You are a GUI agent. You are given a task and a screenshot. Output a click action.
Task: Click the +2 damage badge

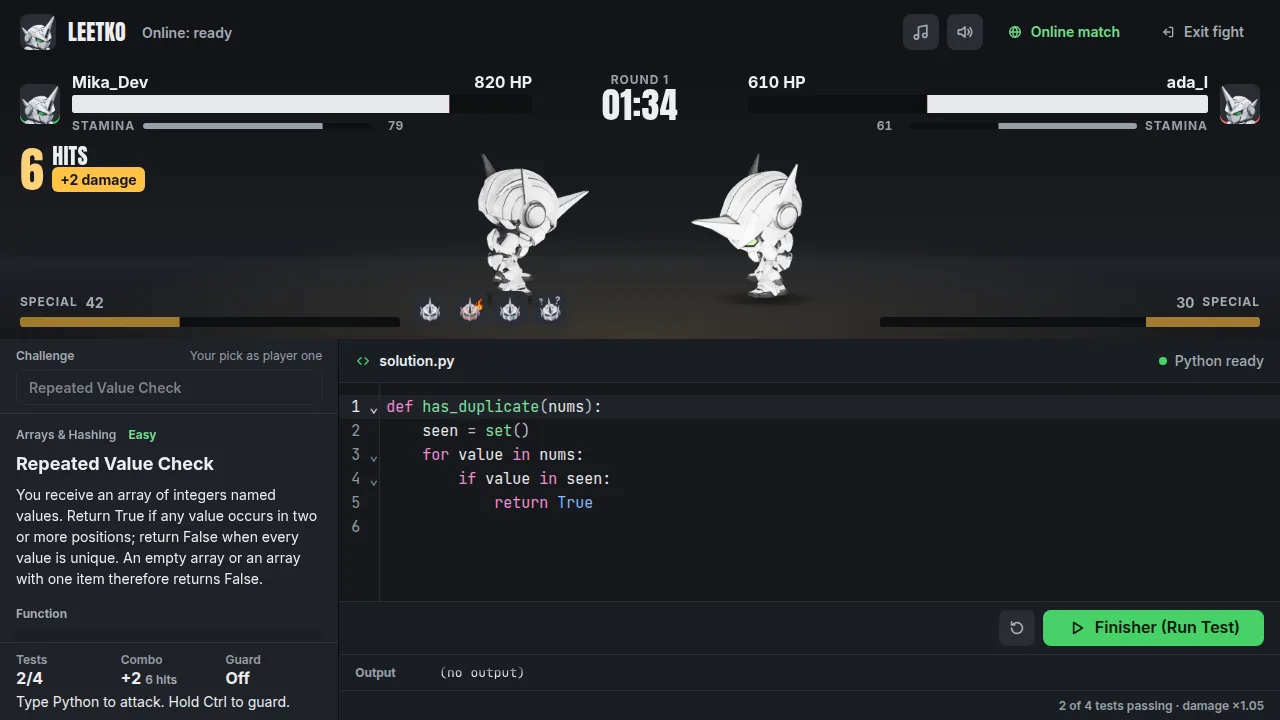pos(98,180)
